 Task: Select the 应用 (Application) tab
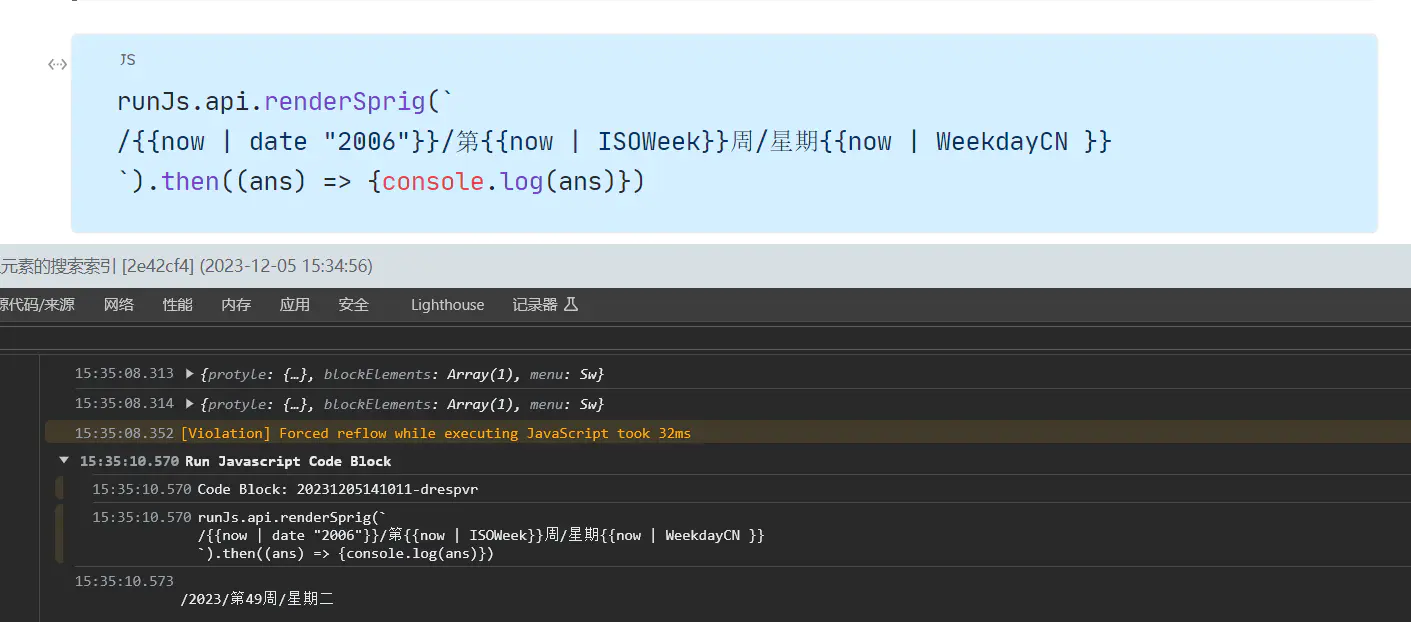[295, 305]
